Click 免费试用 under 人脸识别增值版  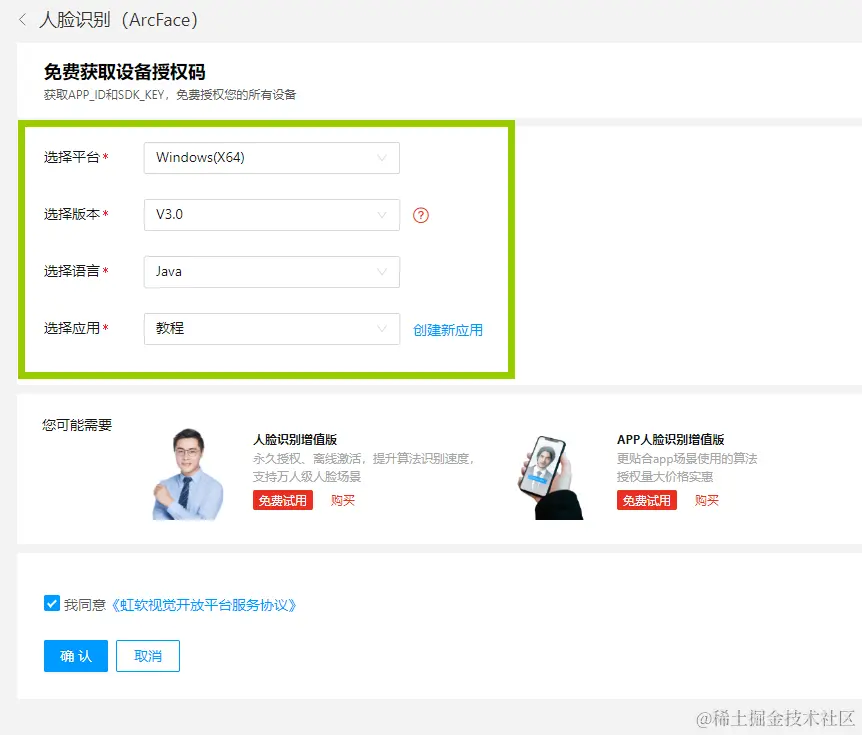click(x=283, y=500)
